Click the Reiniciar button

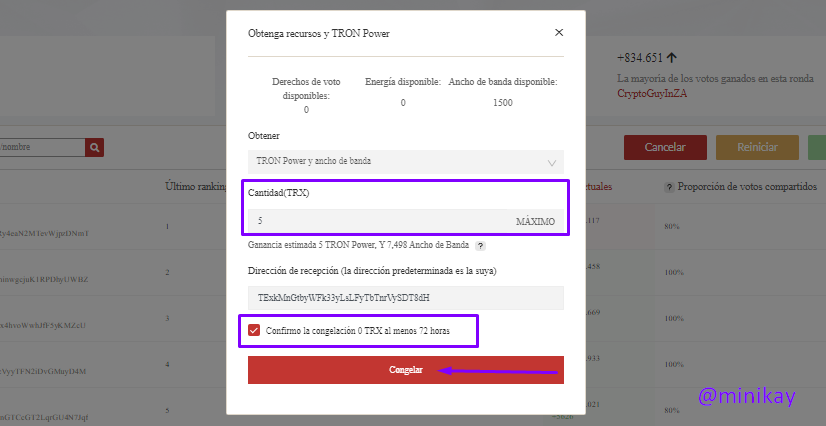(757, 147)
